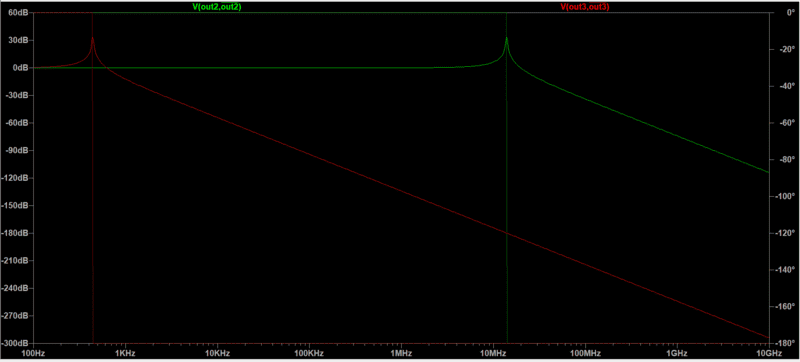The image size is (800, 362).
Task: Click the -180° phase axis label
Action: (x=785, y=343)
